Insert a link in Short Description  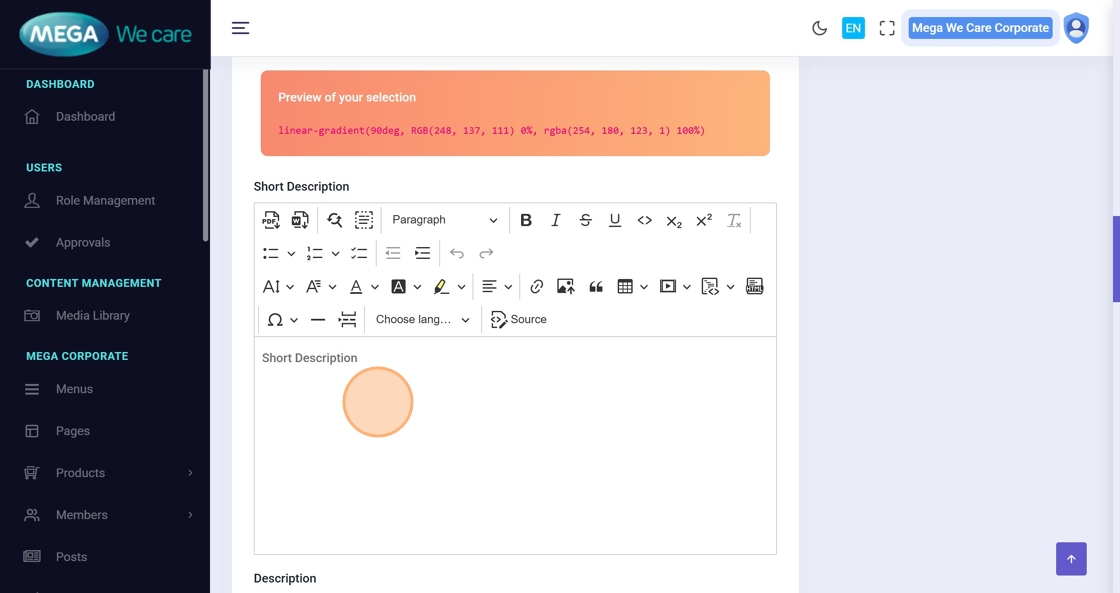tap(537, 287)
